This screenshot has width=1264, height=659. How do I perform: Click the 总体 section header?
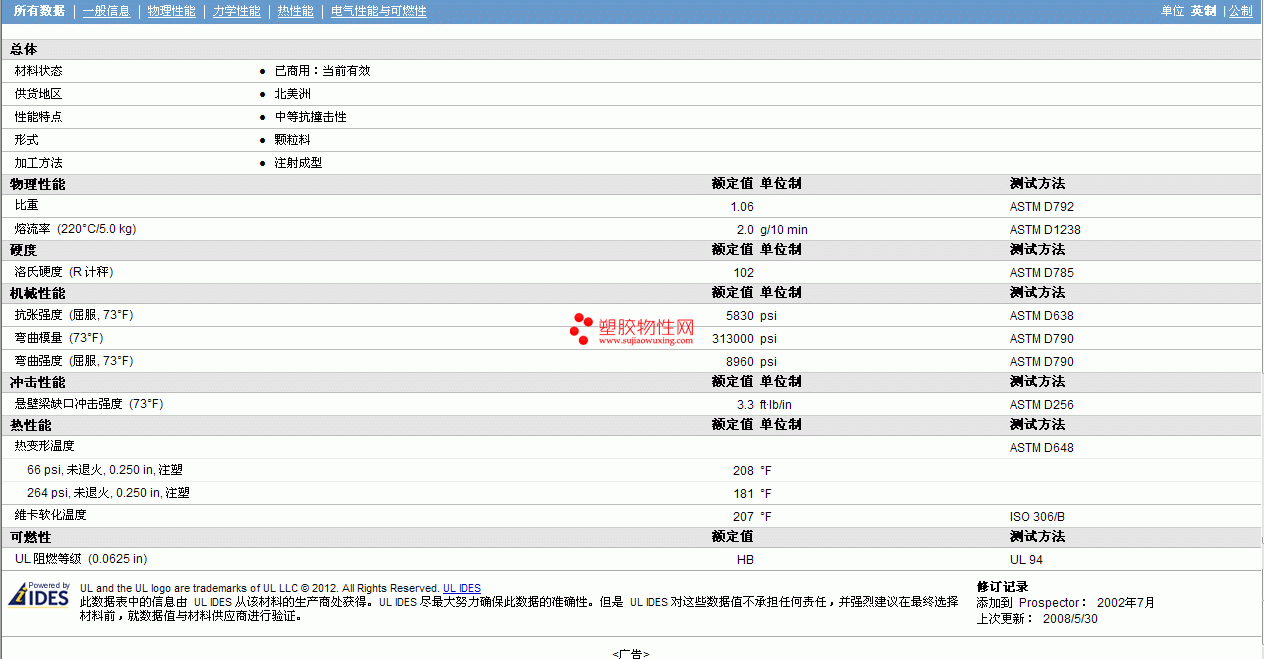pyautogui.click(x=24, y=49)
